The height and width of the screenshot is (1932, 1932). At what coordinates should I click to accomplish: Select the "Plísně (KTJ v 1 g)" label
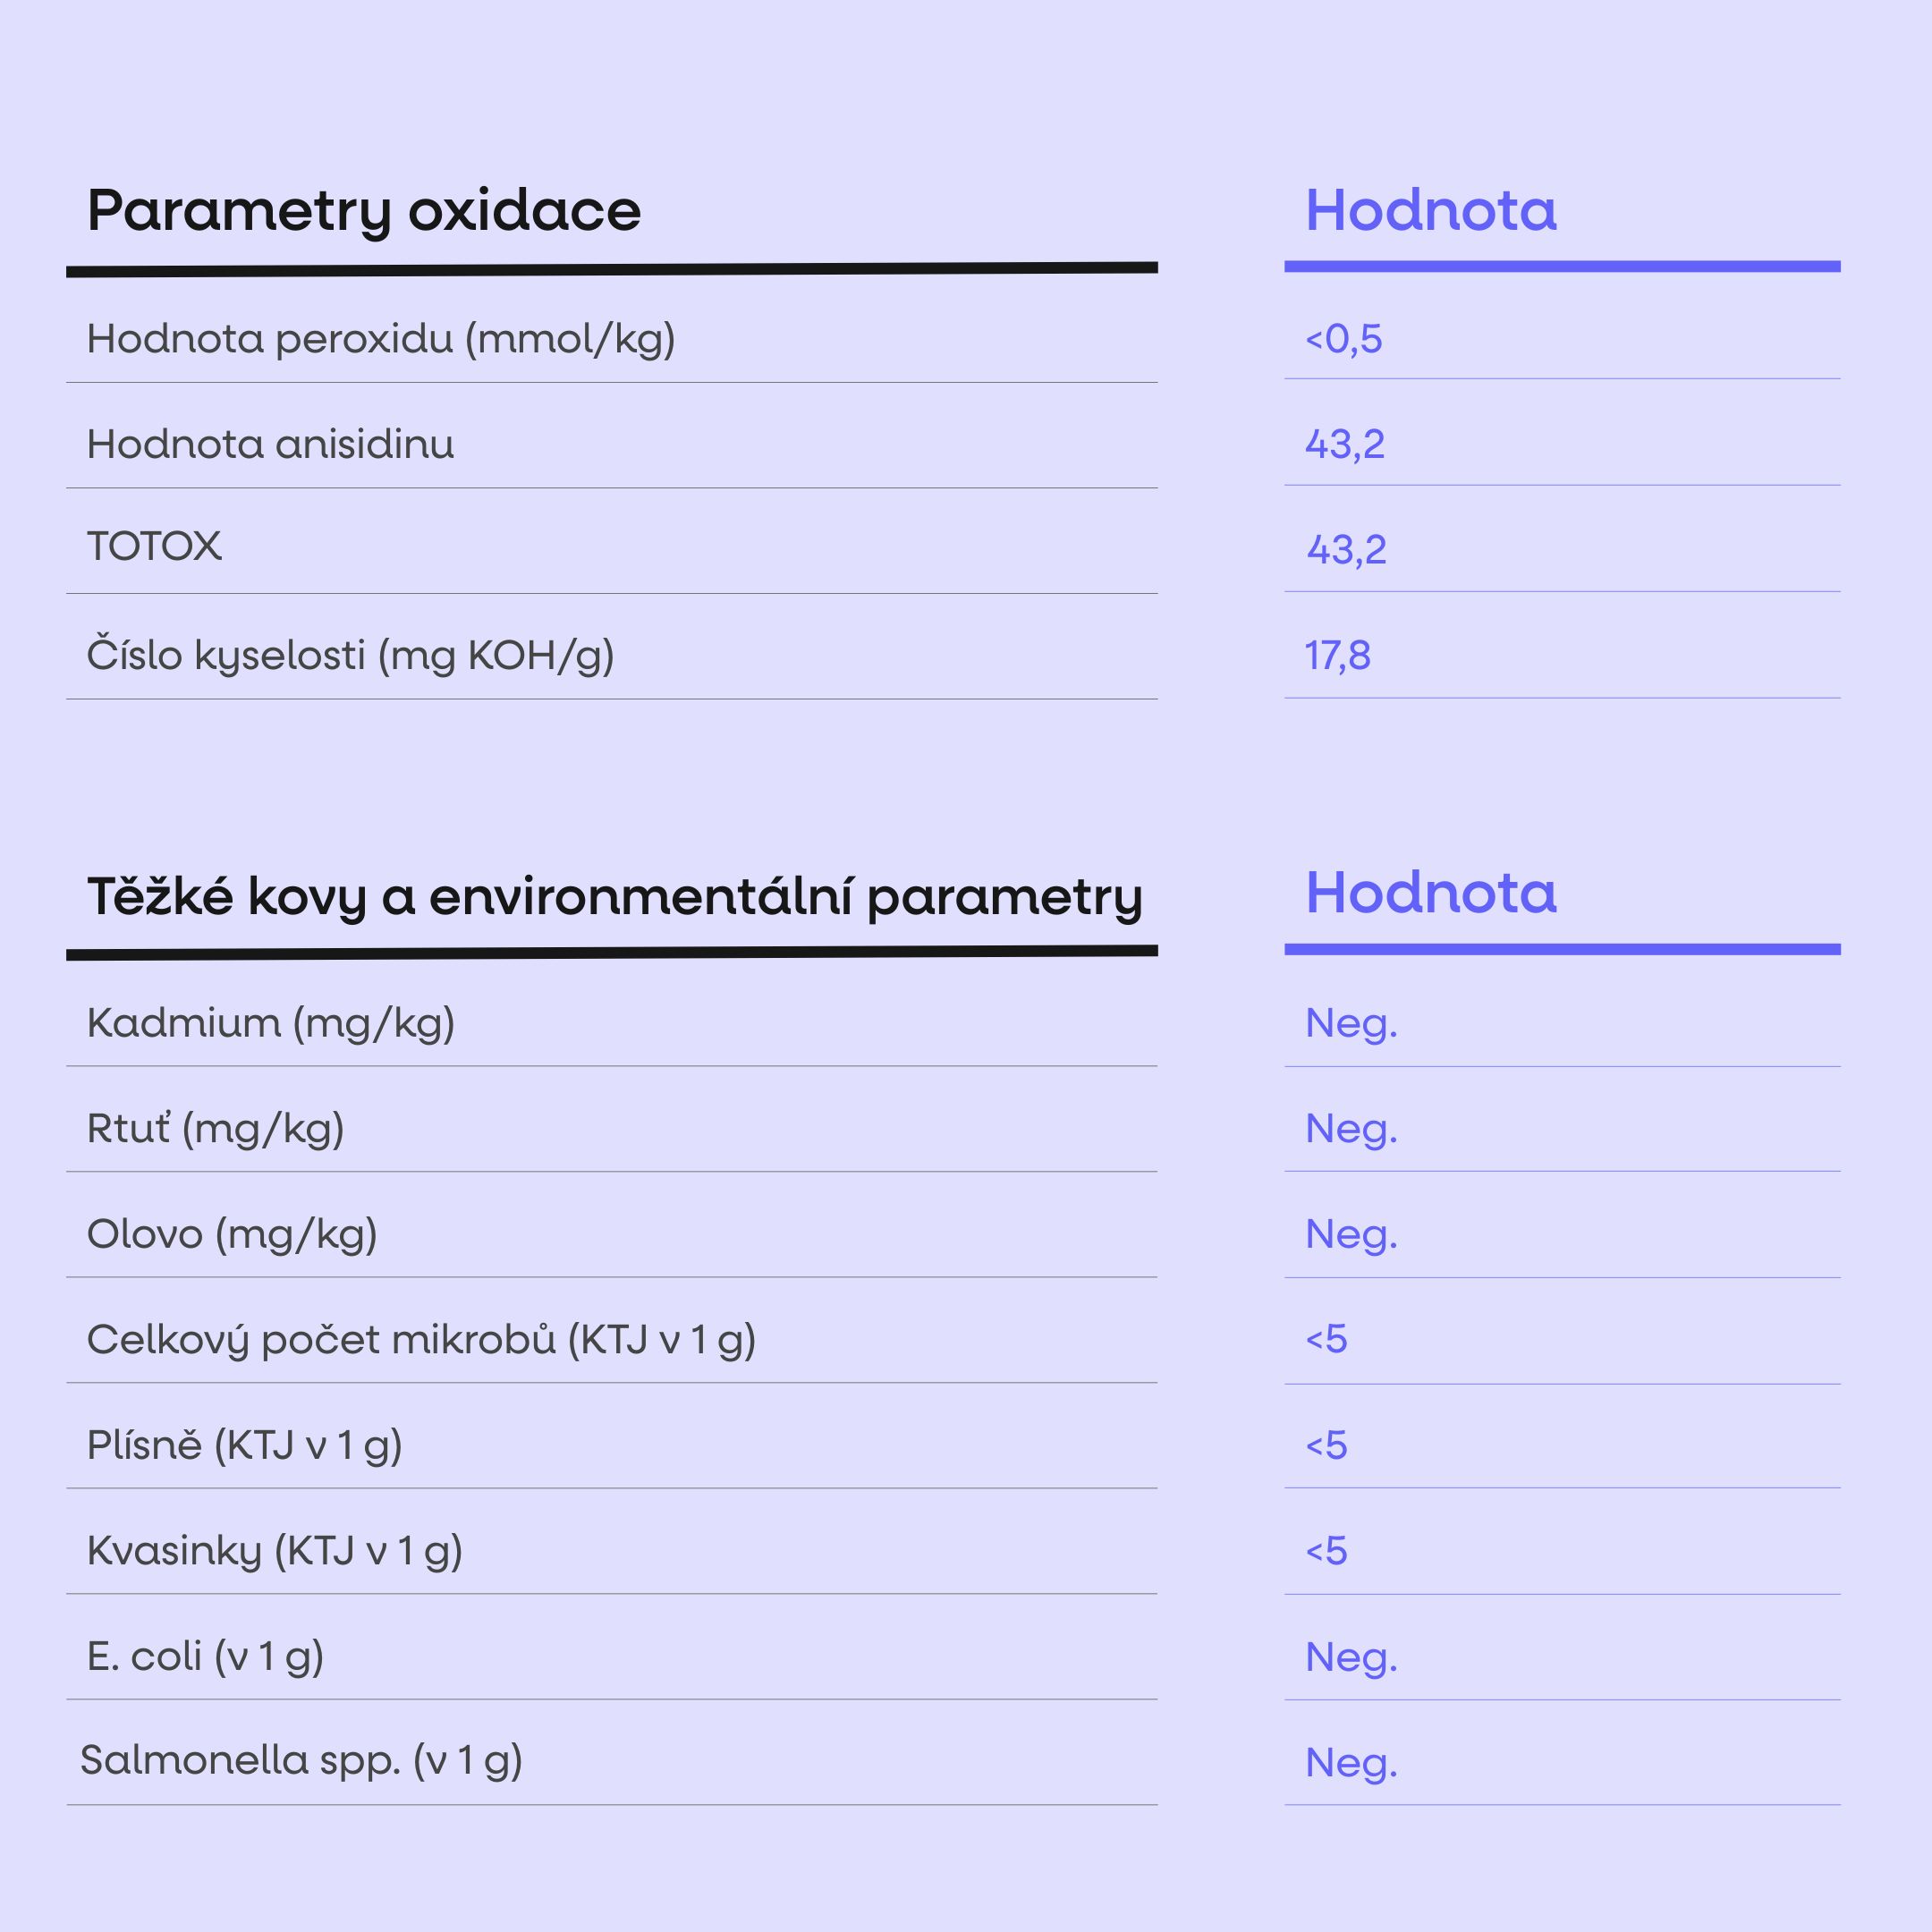[244, 1445]
